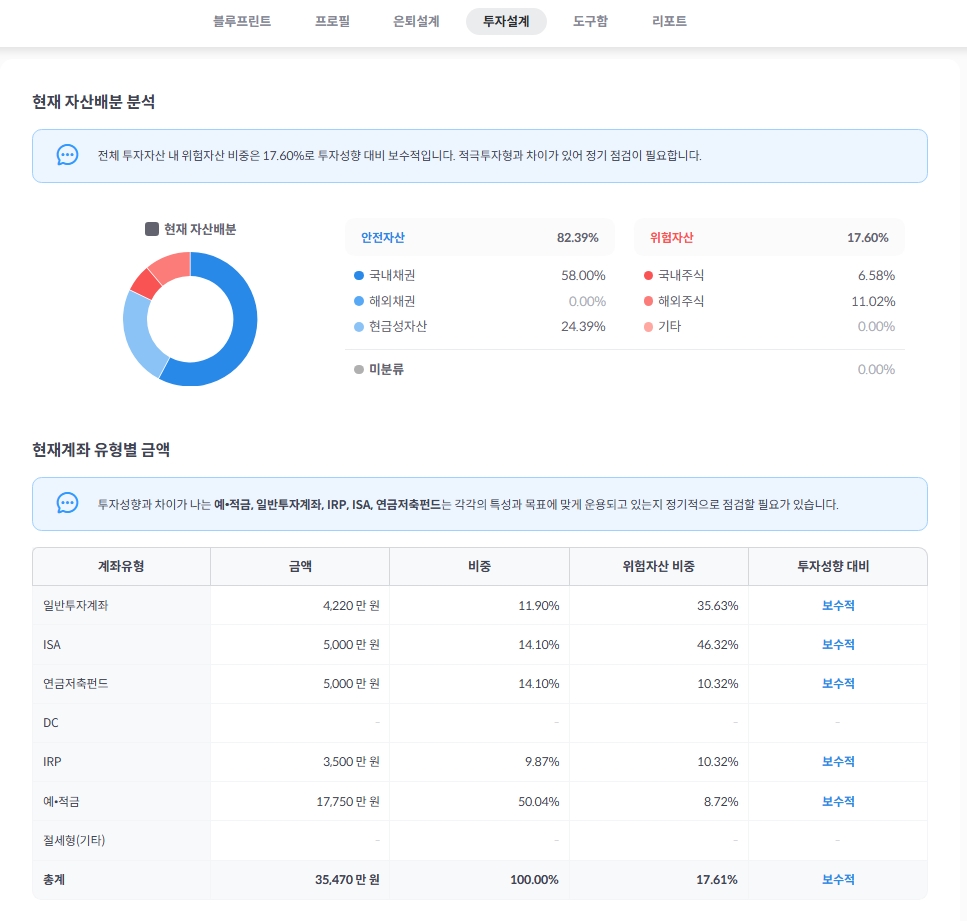This screenshot has width=967, height=921.
Task: Click the 위험자산 17.60% summary header
Action: [770, 237]
